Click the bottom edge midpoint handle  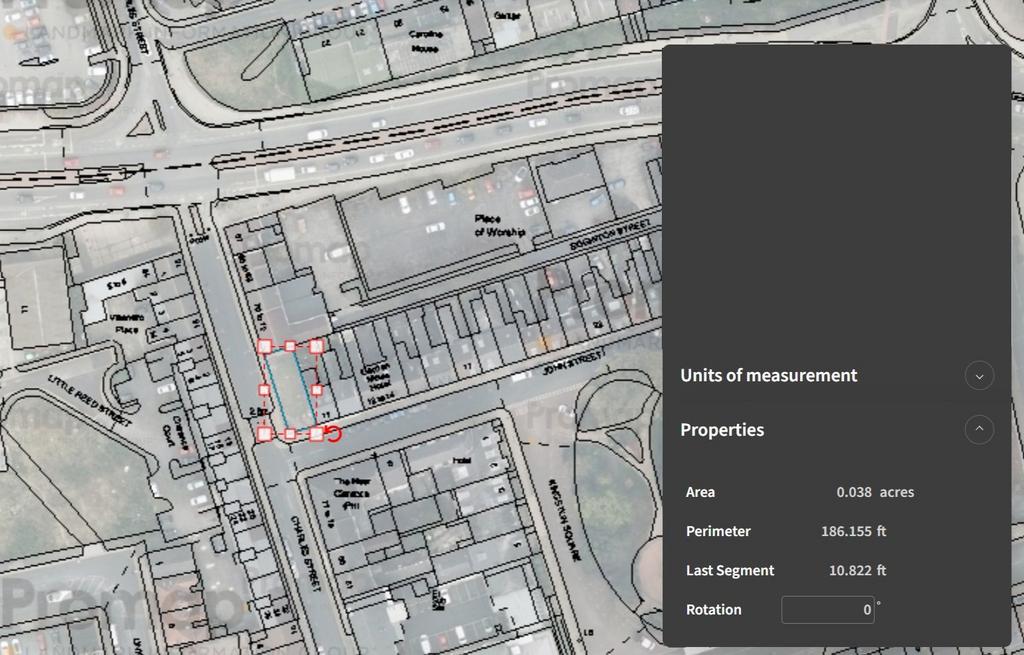[290, 434]
